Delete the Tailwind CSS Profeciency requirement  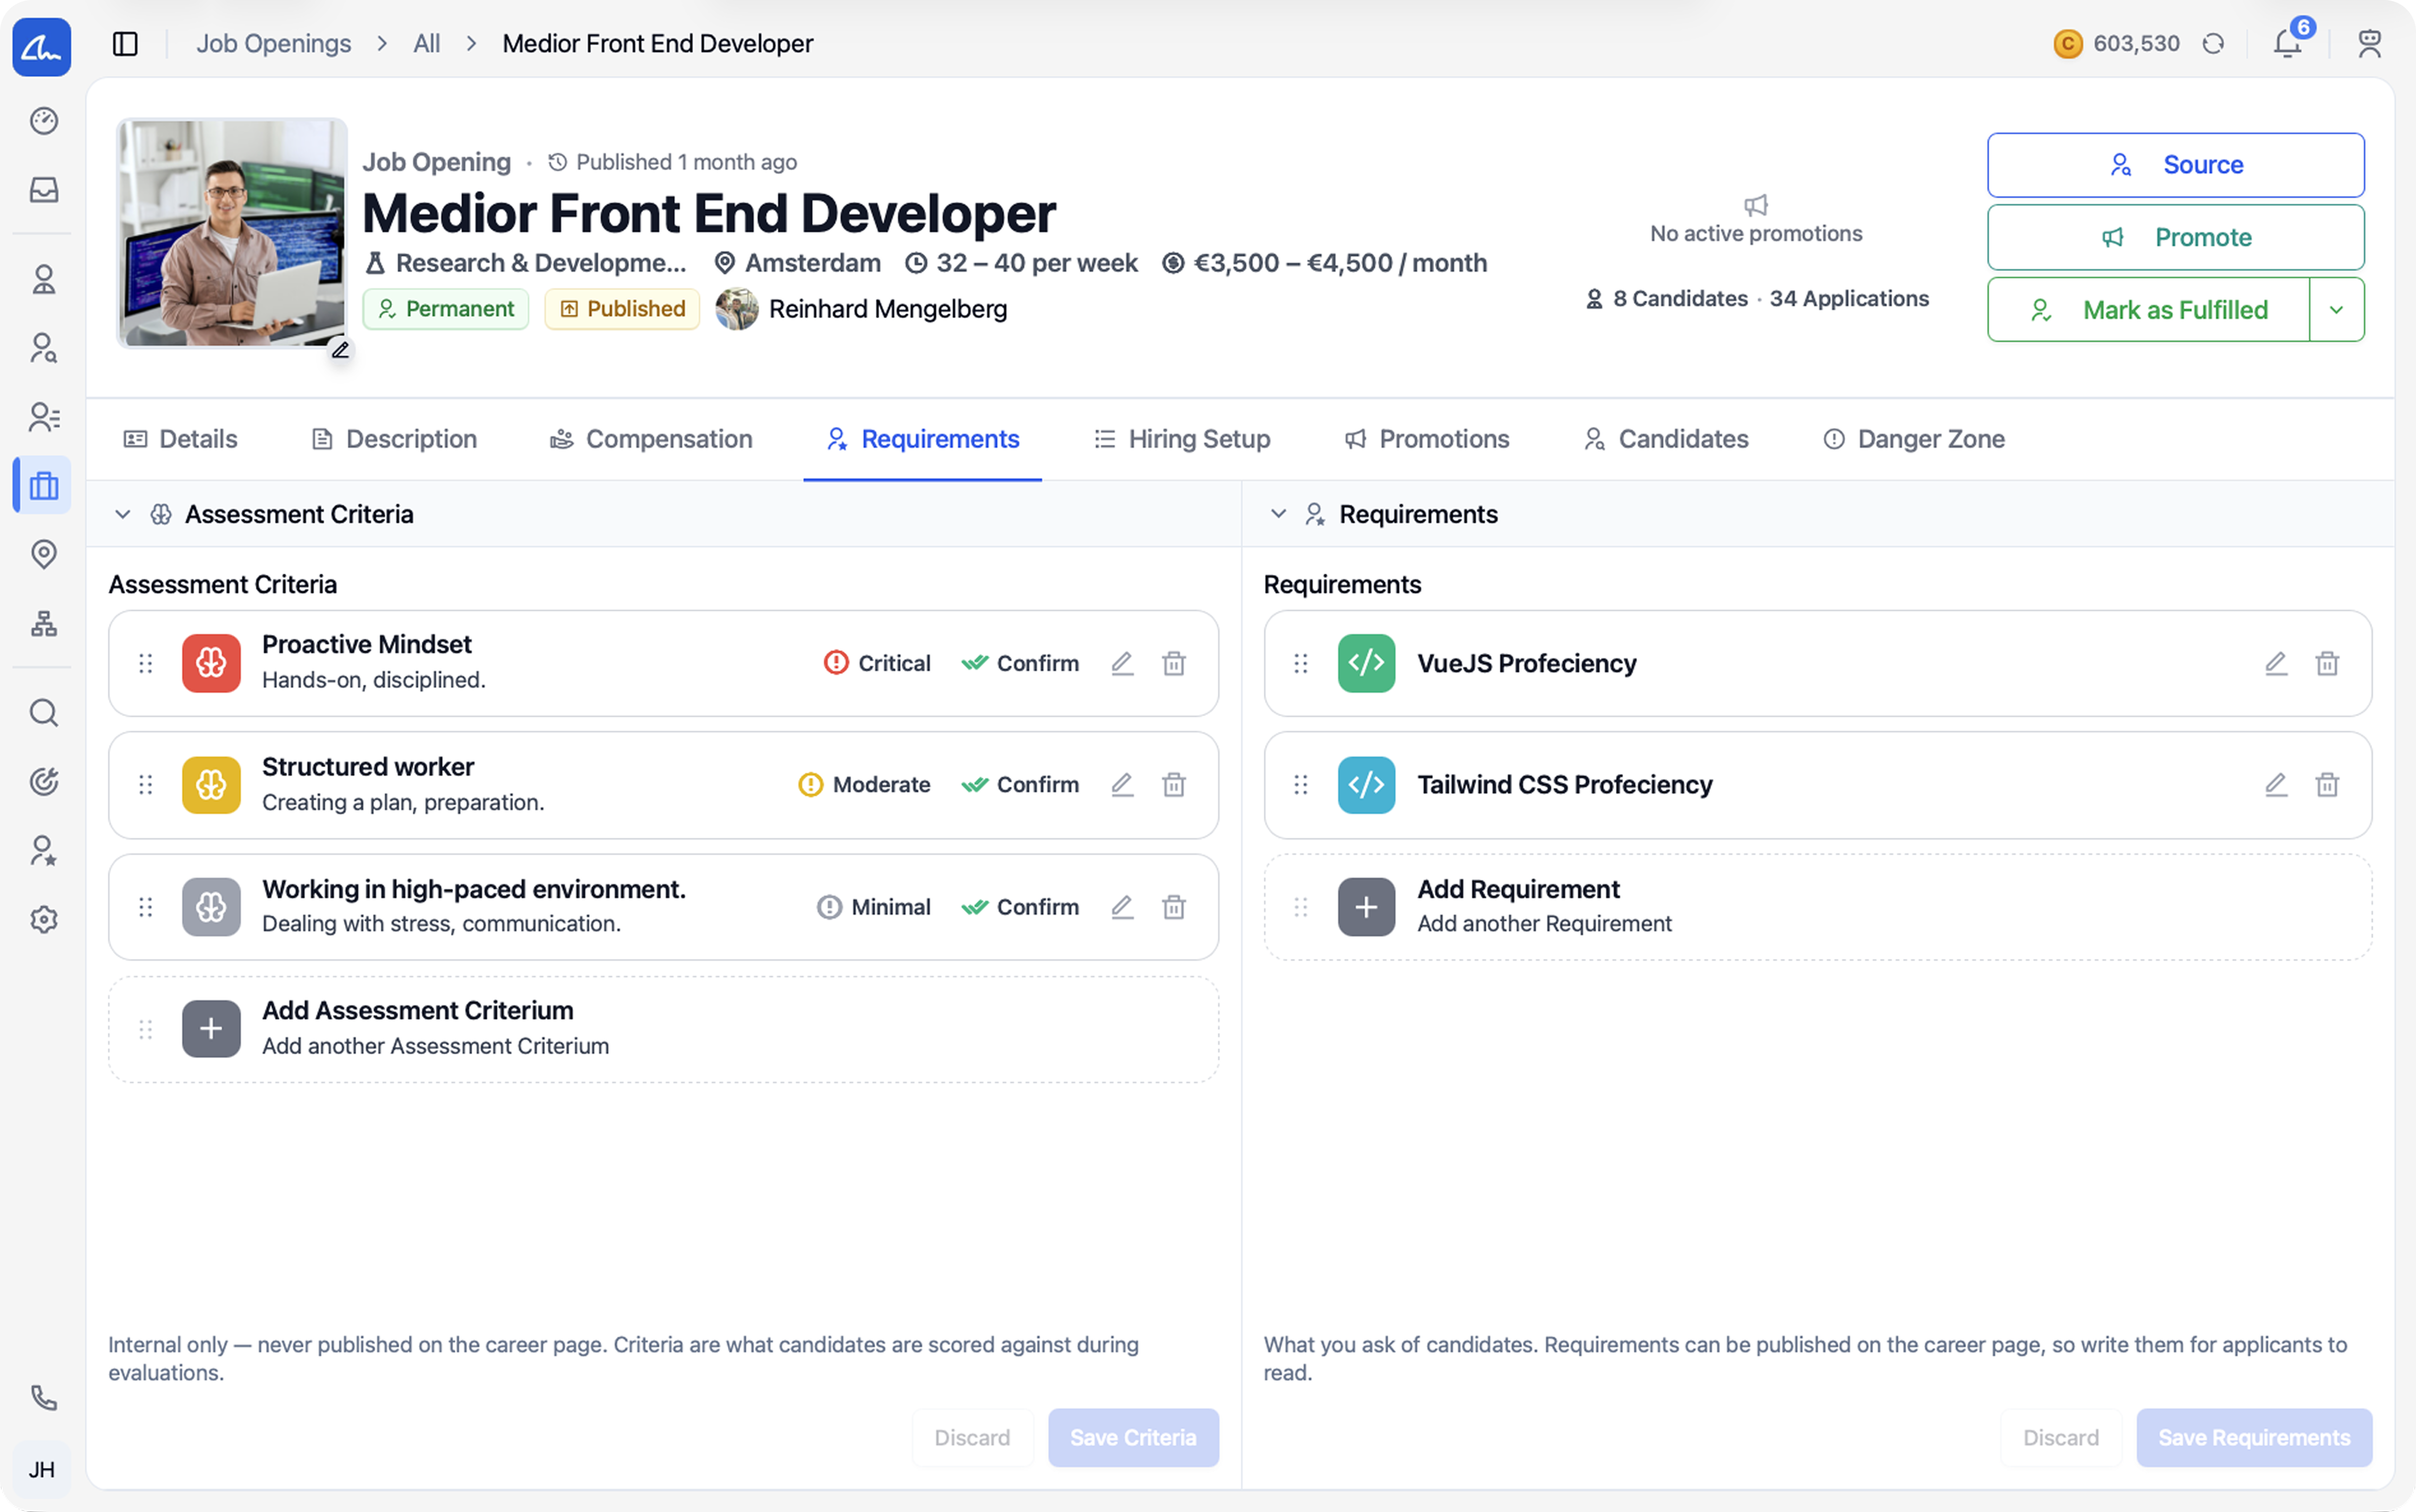pyautogui.click(x=2327, y=785)
